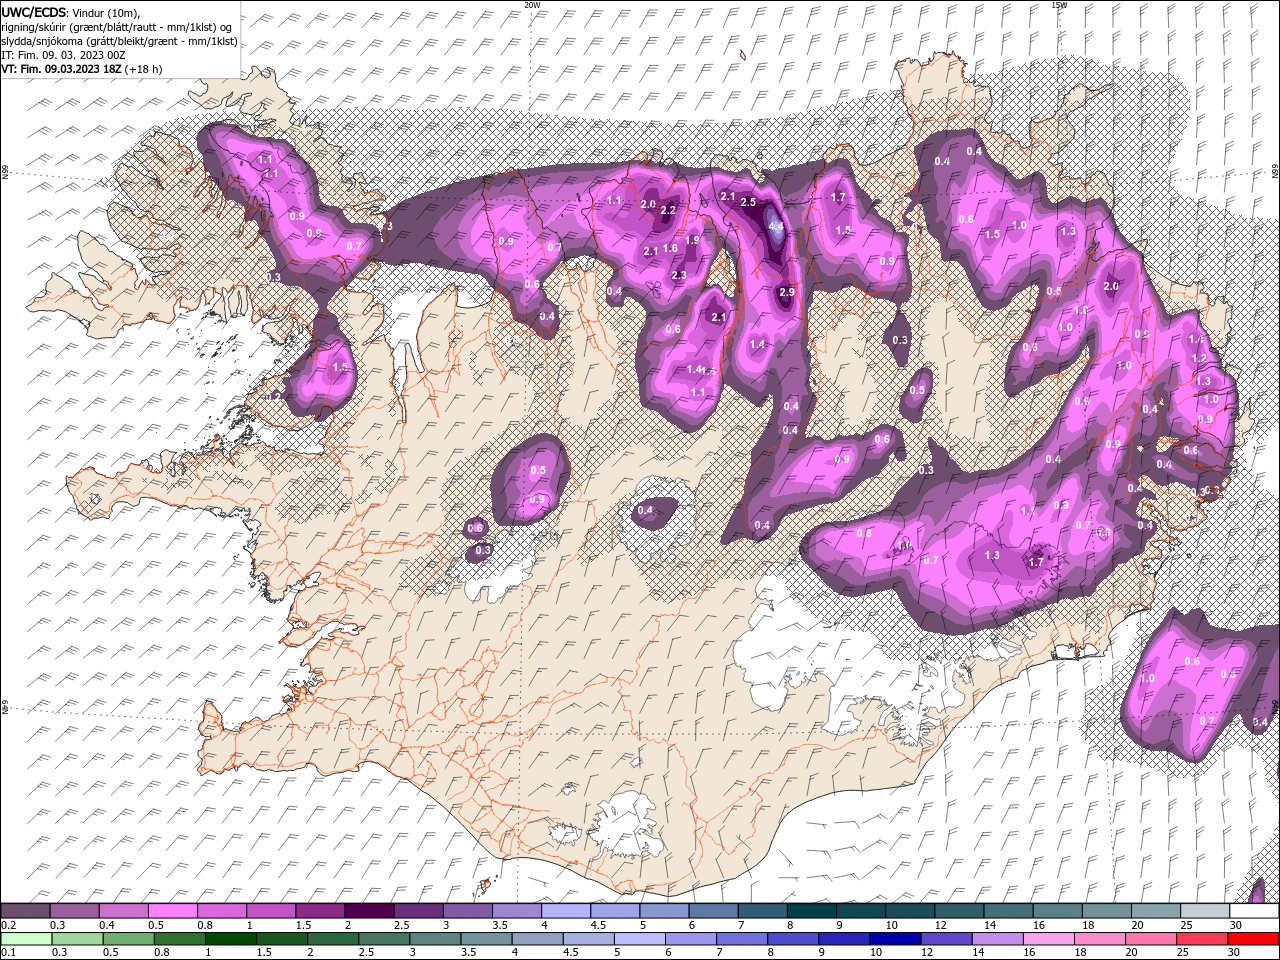Click the 'UWC/ECDS: Vindur (10m),' title text
The width and height of the screenshot is (1280, 960).
click(71, 12)
